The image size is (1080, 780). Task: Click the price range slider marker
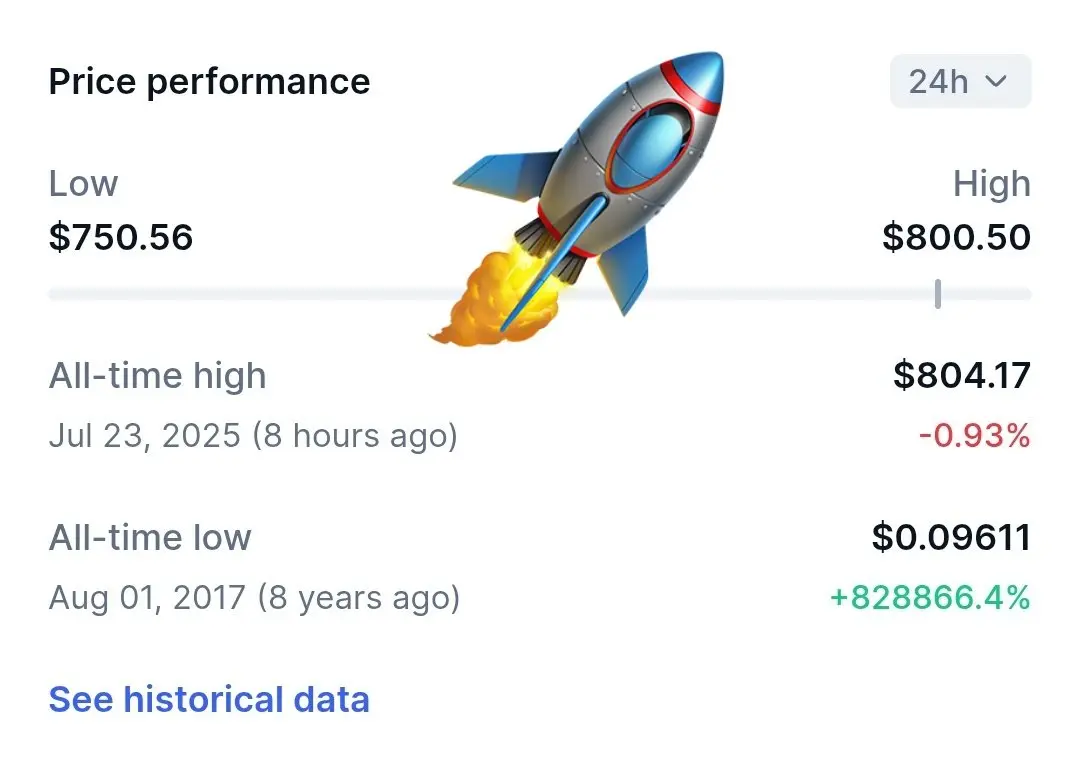[937, 294]
